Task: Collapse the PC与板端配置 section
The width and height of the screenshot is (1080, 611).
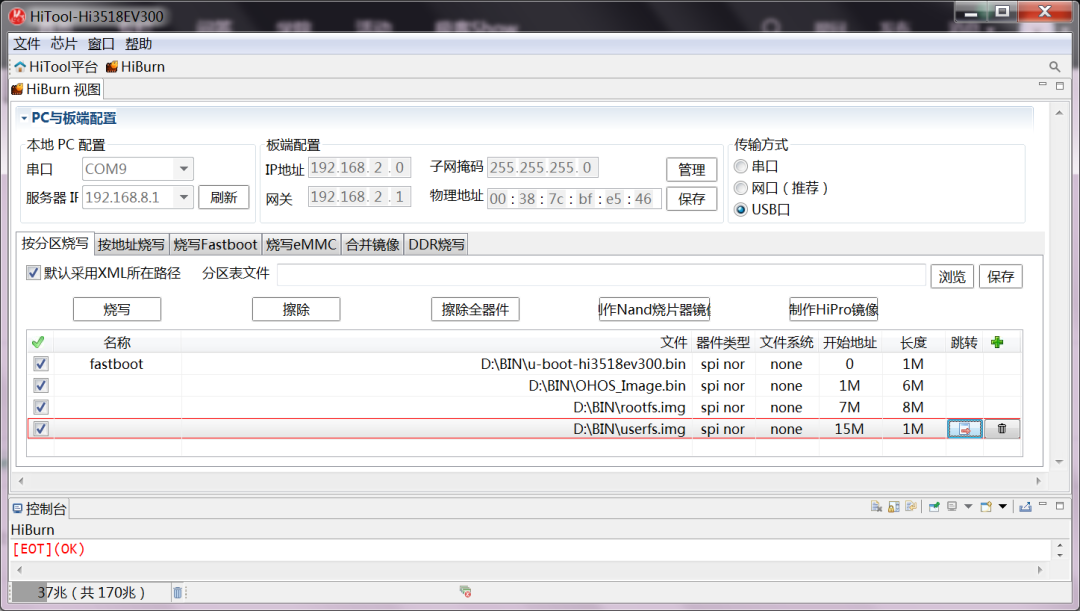Action: pyautogui.click(x=24, y=118)
